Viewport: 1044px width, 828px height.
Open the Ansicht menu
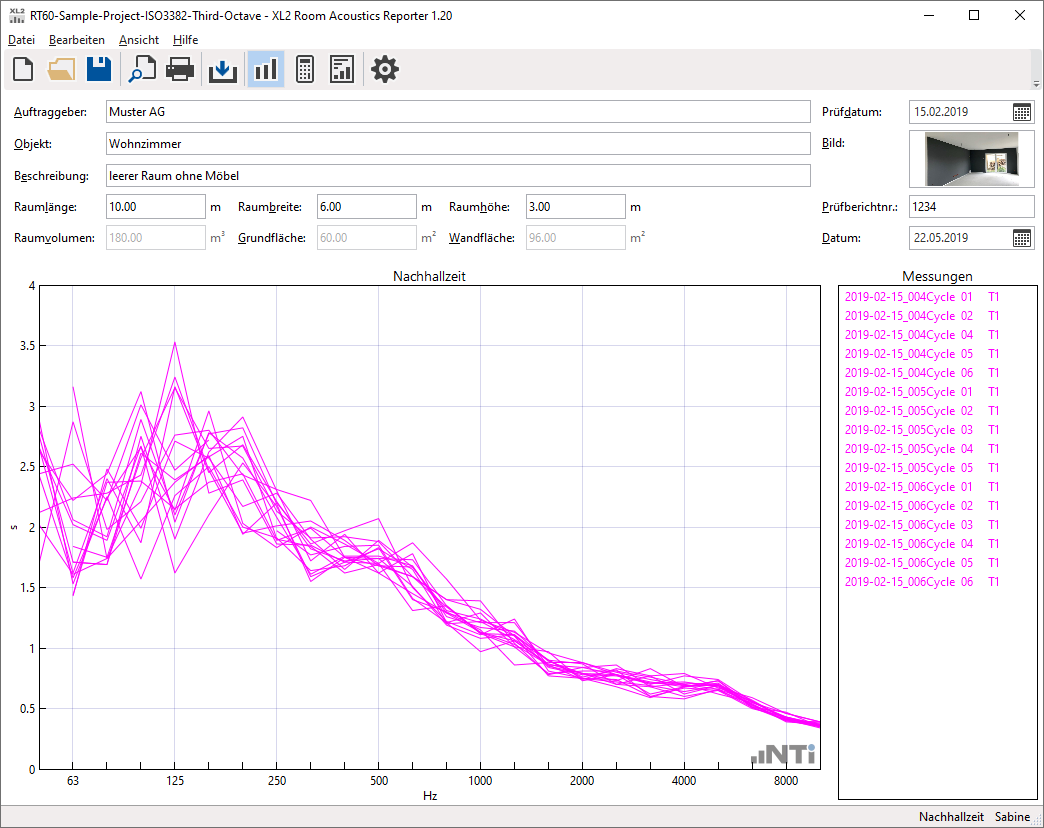point(138,39)
